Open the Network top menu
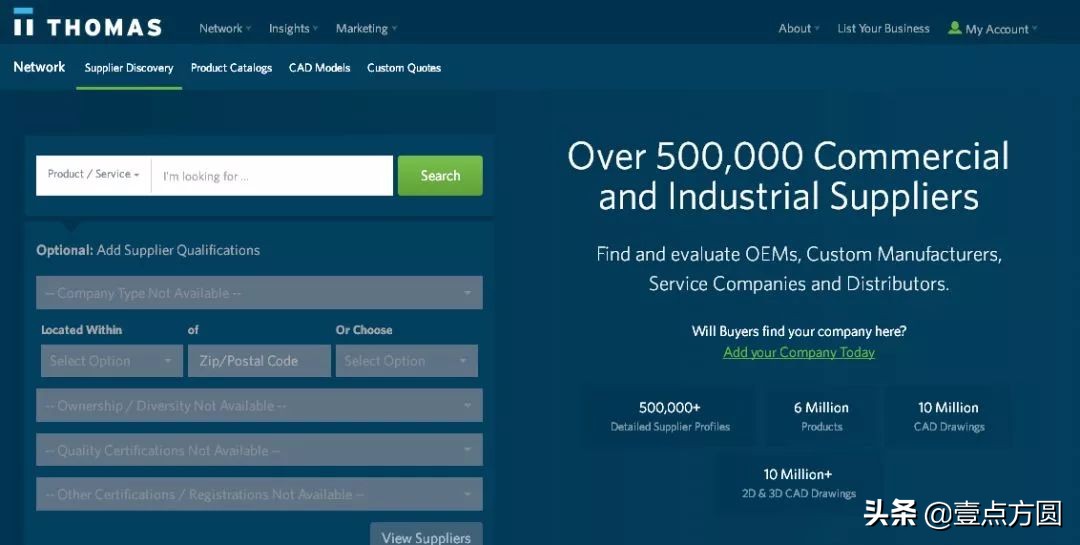 (x=225, y=28)
